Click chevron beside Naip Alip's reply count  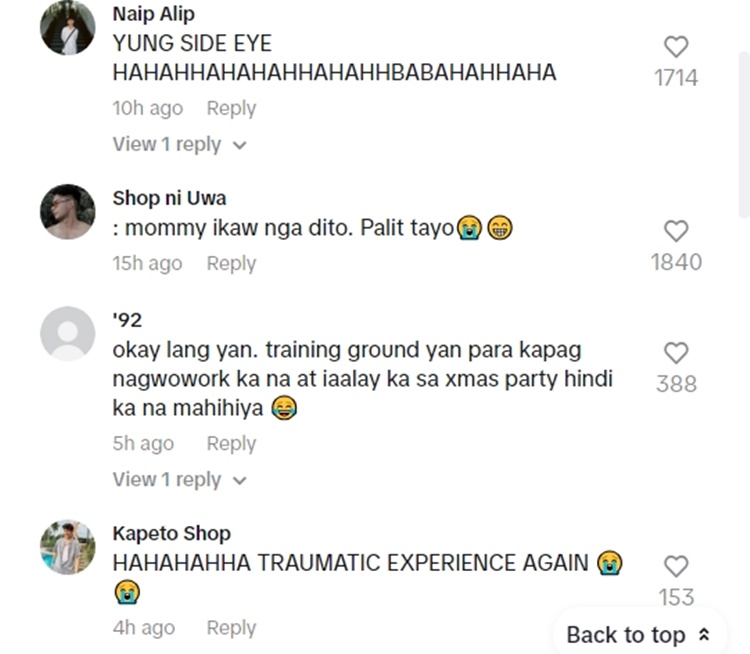click(239, 145)
